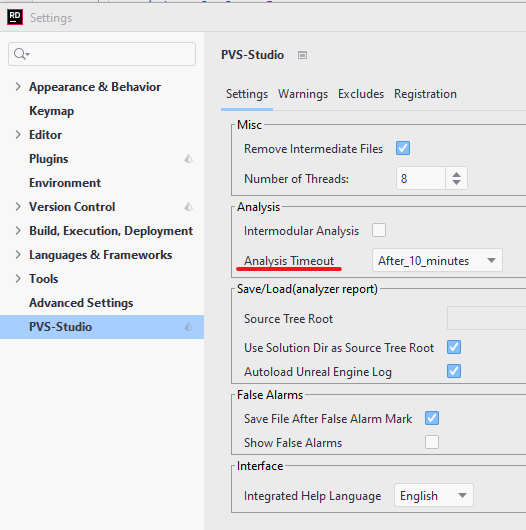This screenshot has height=530, width=526.
Task: Click the Rider RD logo icon
Action: tap(15, 17)
